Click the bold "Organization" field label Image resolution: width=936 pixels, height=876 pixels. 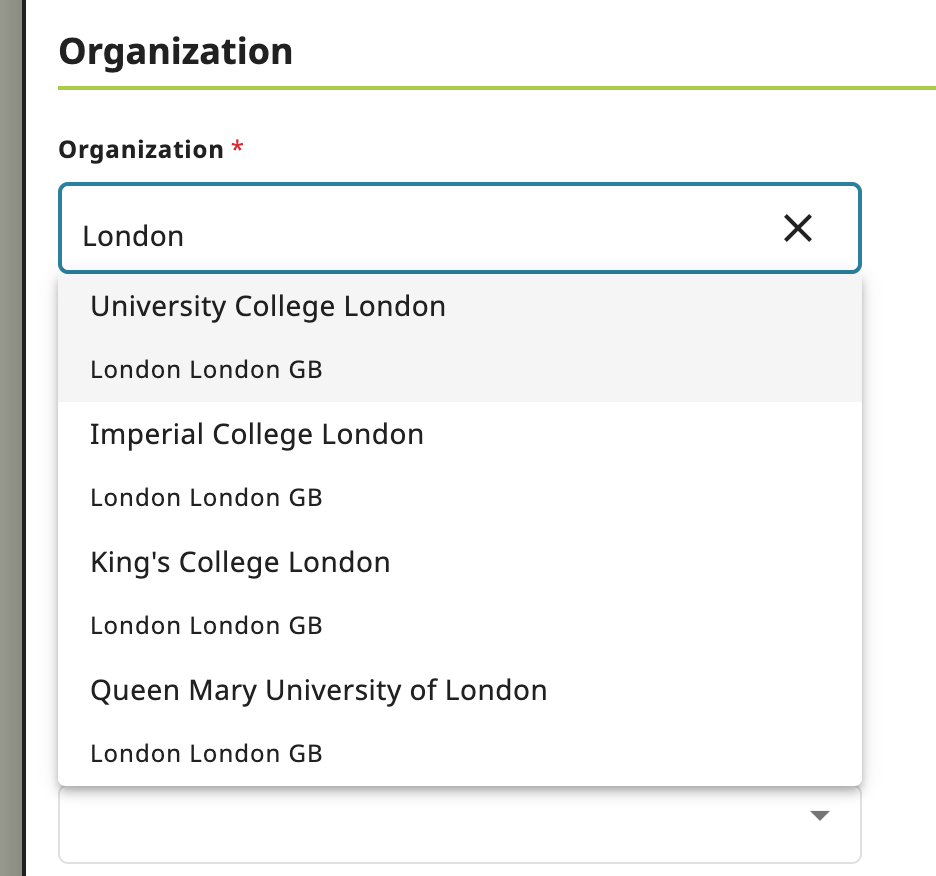141,150
